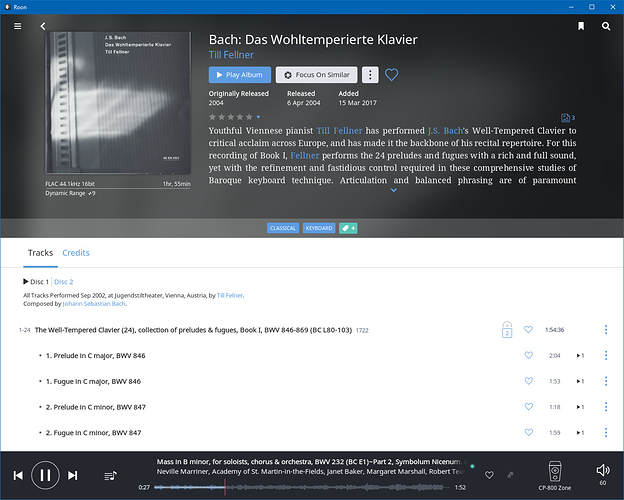Switch to the Credits tab
Viewport: 624px width, 500px height.
pyautogui.click(x=76, y=253)
